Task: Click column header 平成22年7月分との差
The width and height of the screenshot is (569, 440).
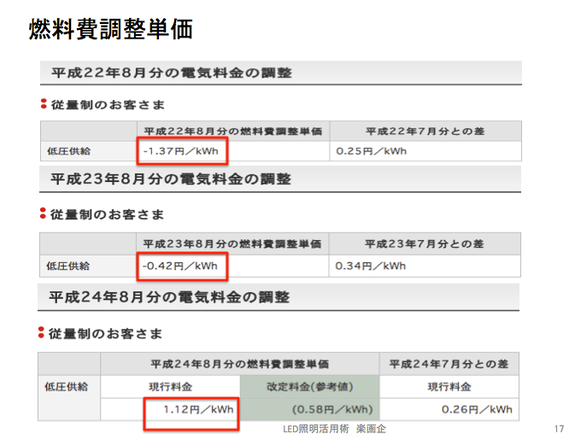Action: coord(425,131)
